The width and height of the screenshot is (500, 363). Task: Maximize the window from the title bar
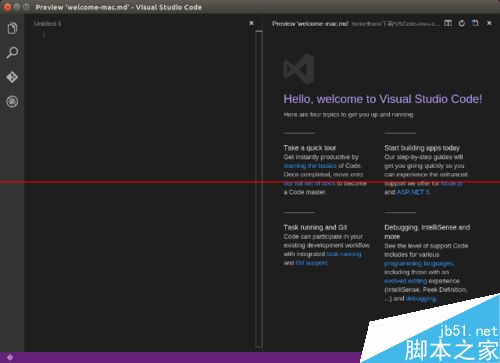tap(26, 7)
